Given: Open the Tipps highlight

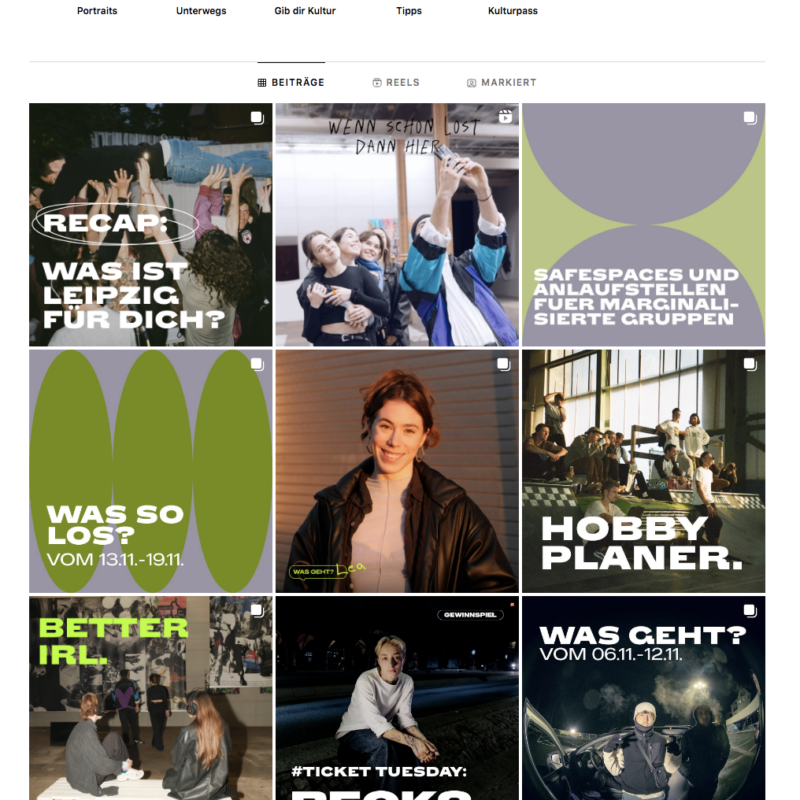Looking at the screenshot, I should pyautogui.click(x=409, y=11).
